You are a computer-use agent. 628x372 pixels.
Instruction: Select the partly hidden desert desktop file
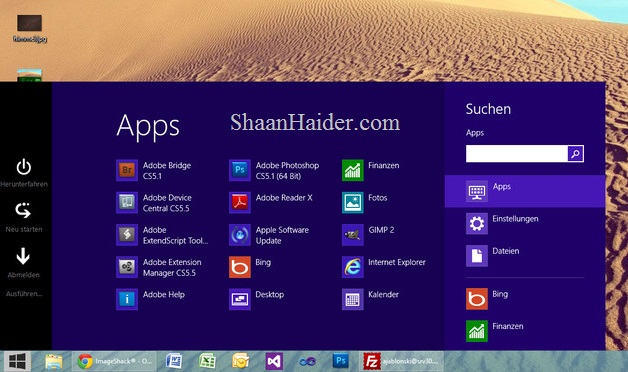point(29,75)
